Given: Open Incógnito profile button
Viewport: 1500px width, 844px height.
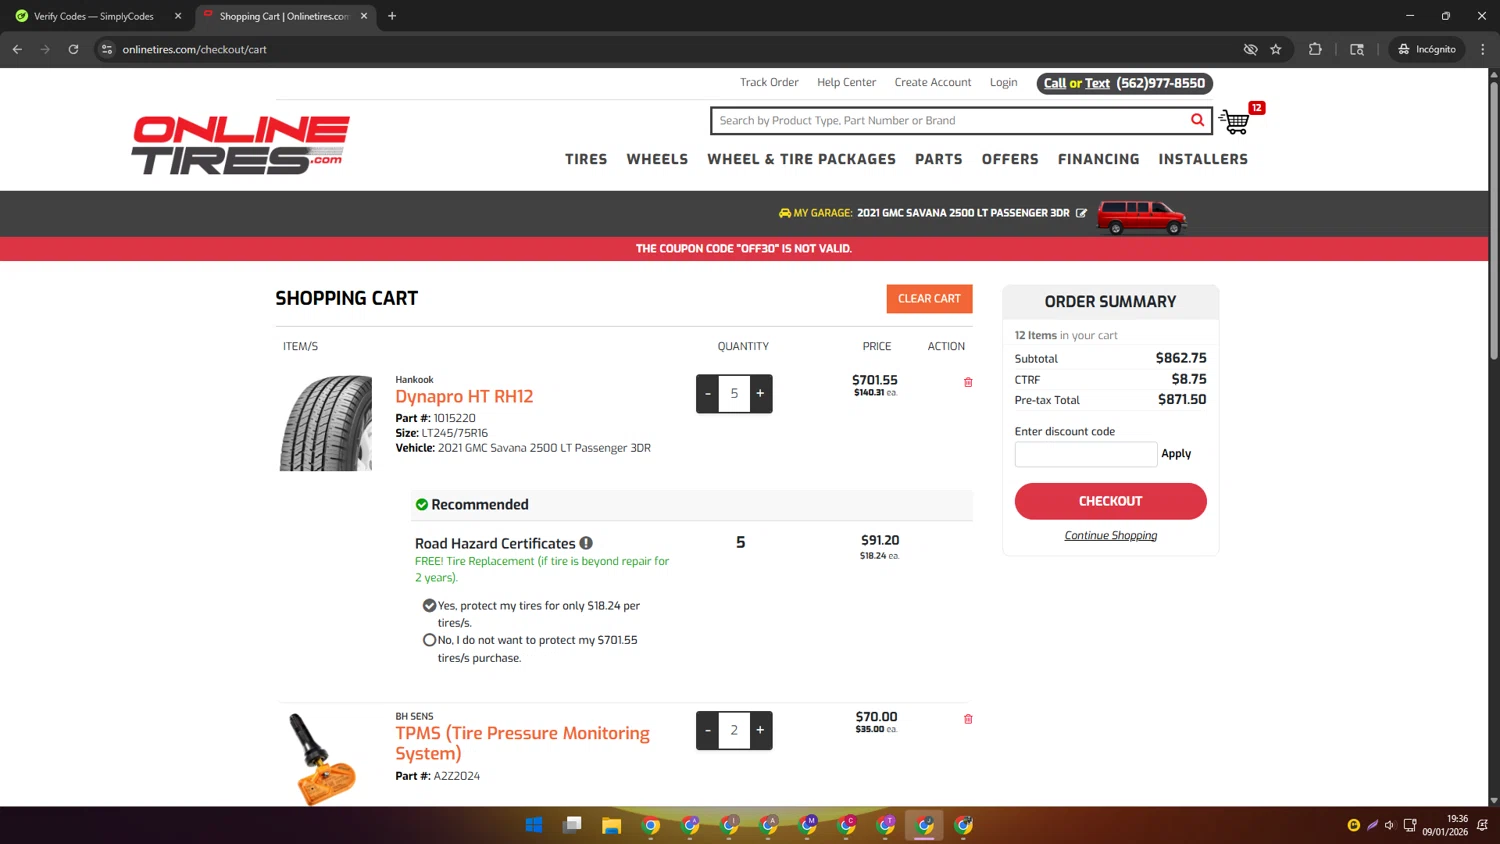Looking at the screenshot, I should pyautogui.click(x=1427, y=49).
